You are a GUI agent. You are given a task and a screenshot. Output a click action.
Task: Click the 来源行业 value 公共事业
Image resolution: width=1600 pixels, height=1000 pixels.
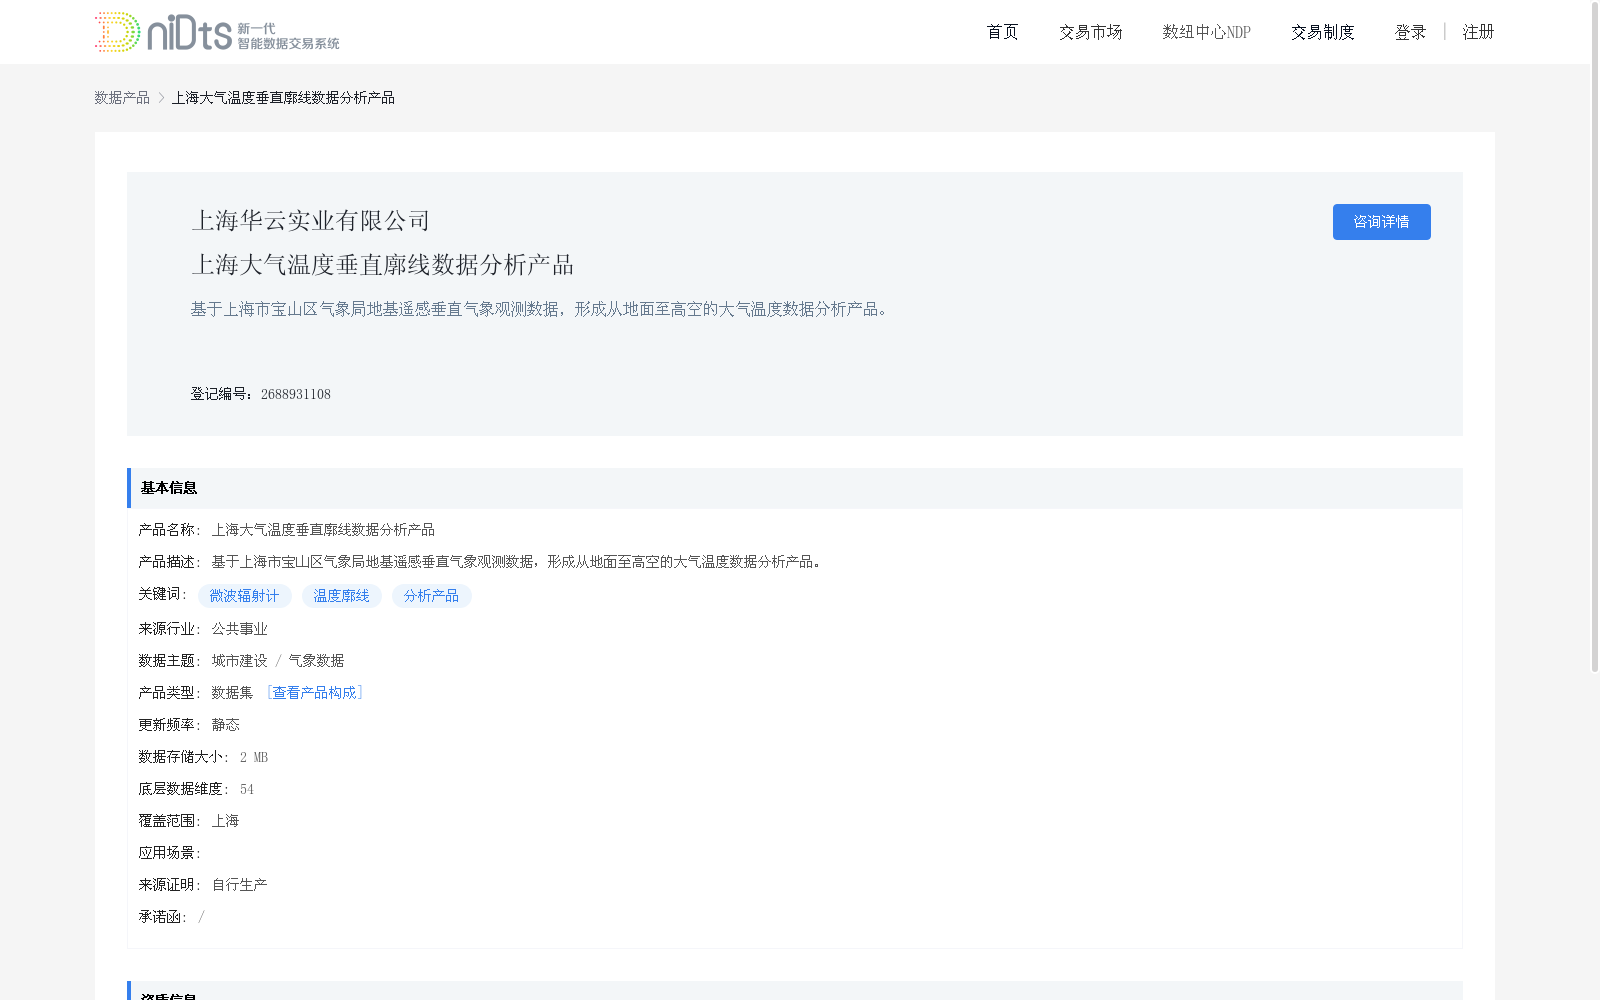pos(239,628)
